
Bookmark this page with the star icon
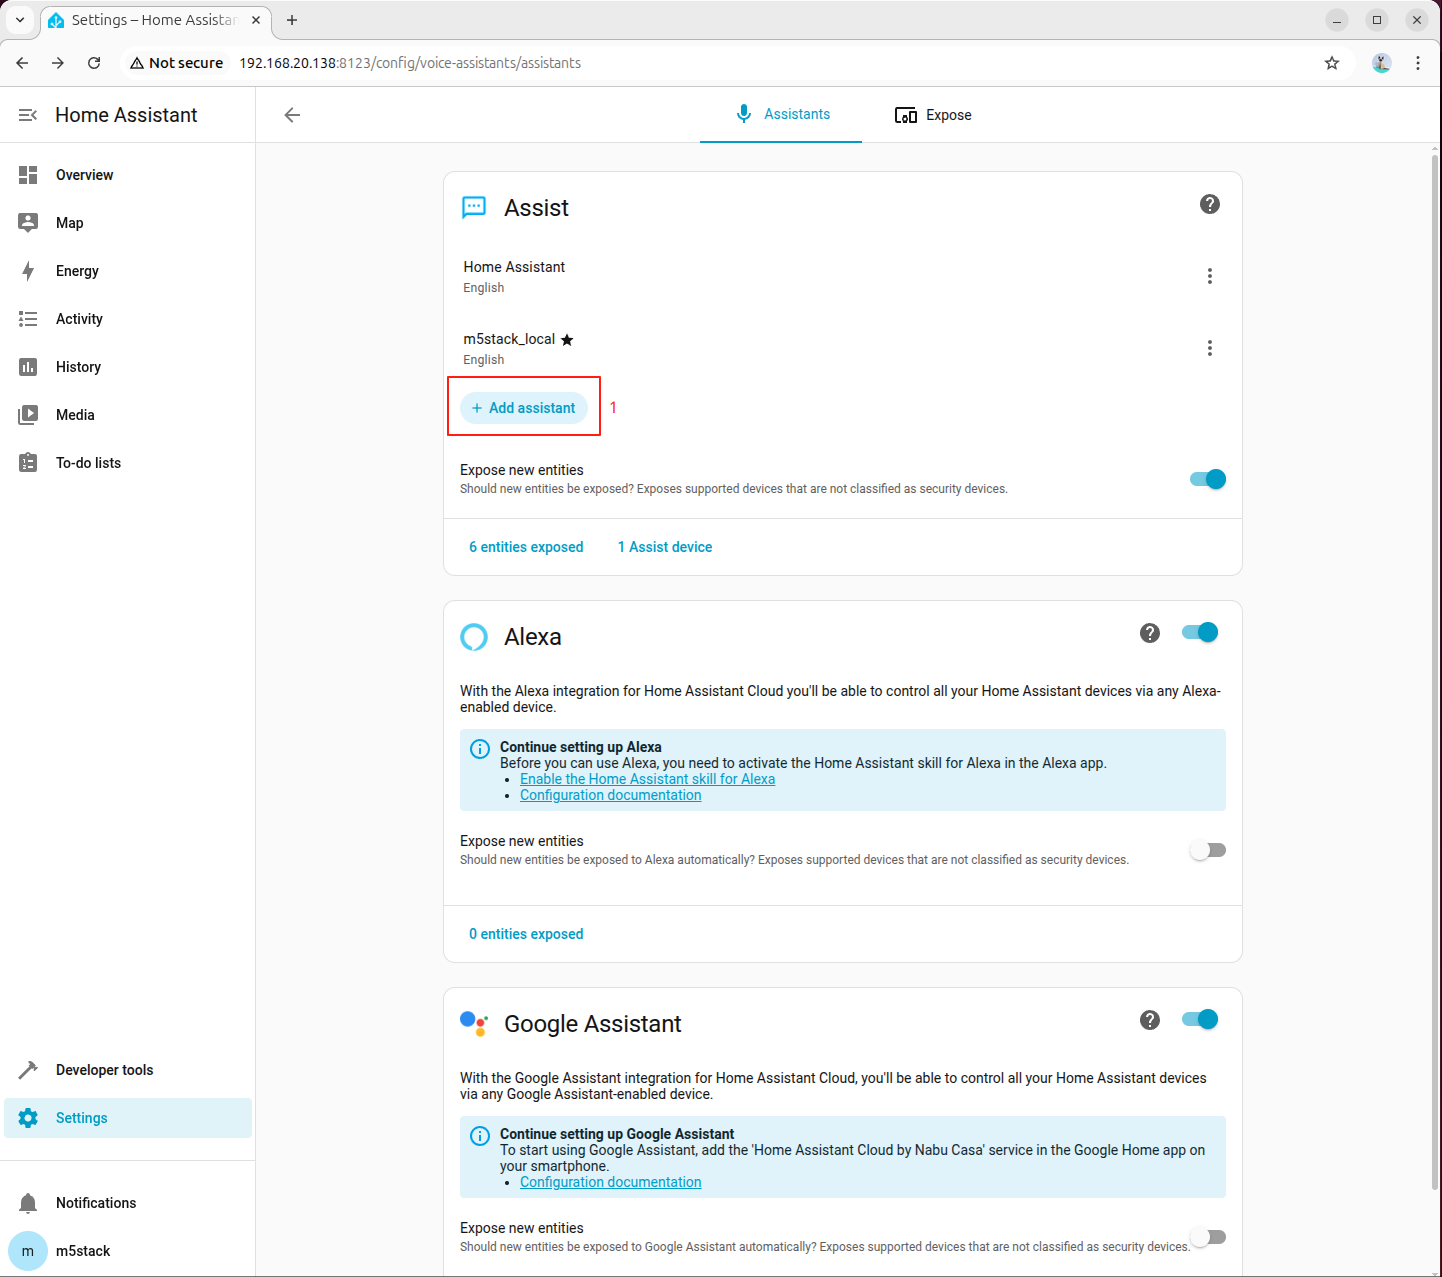coord(1331,63)
